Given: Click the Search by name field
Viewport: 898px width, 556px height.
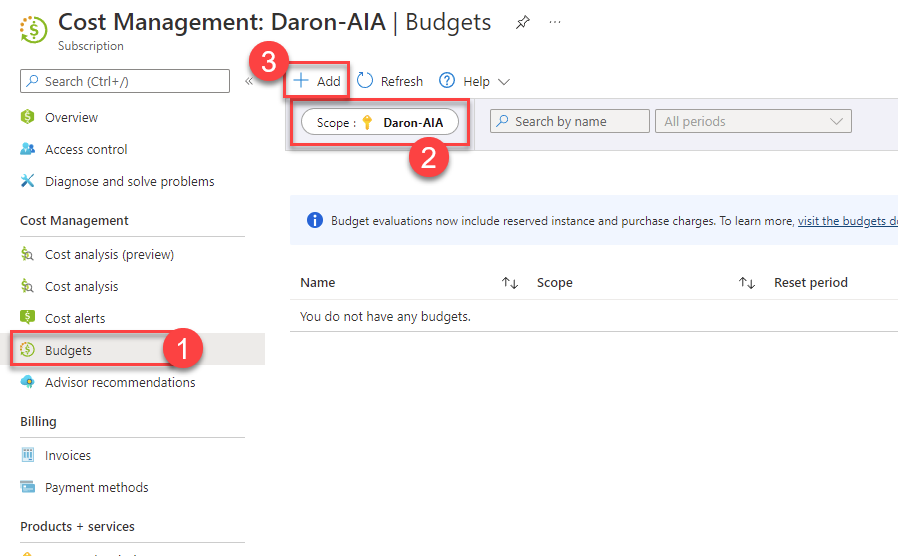Looking at the screenshot, I should tap(570, 121).
